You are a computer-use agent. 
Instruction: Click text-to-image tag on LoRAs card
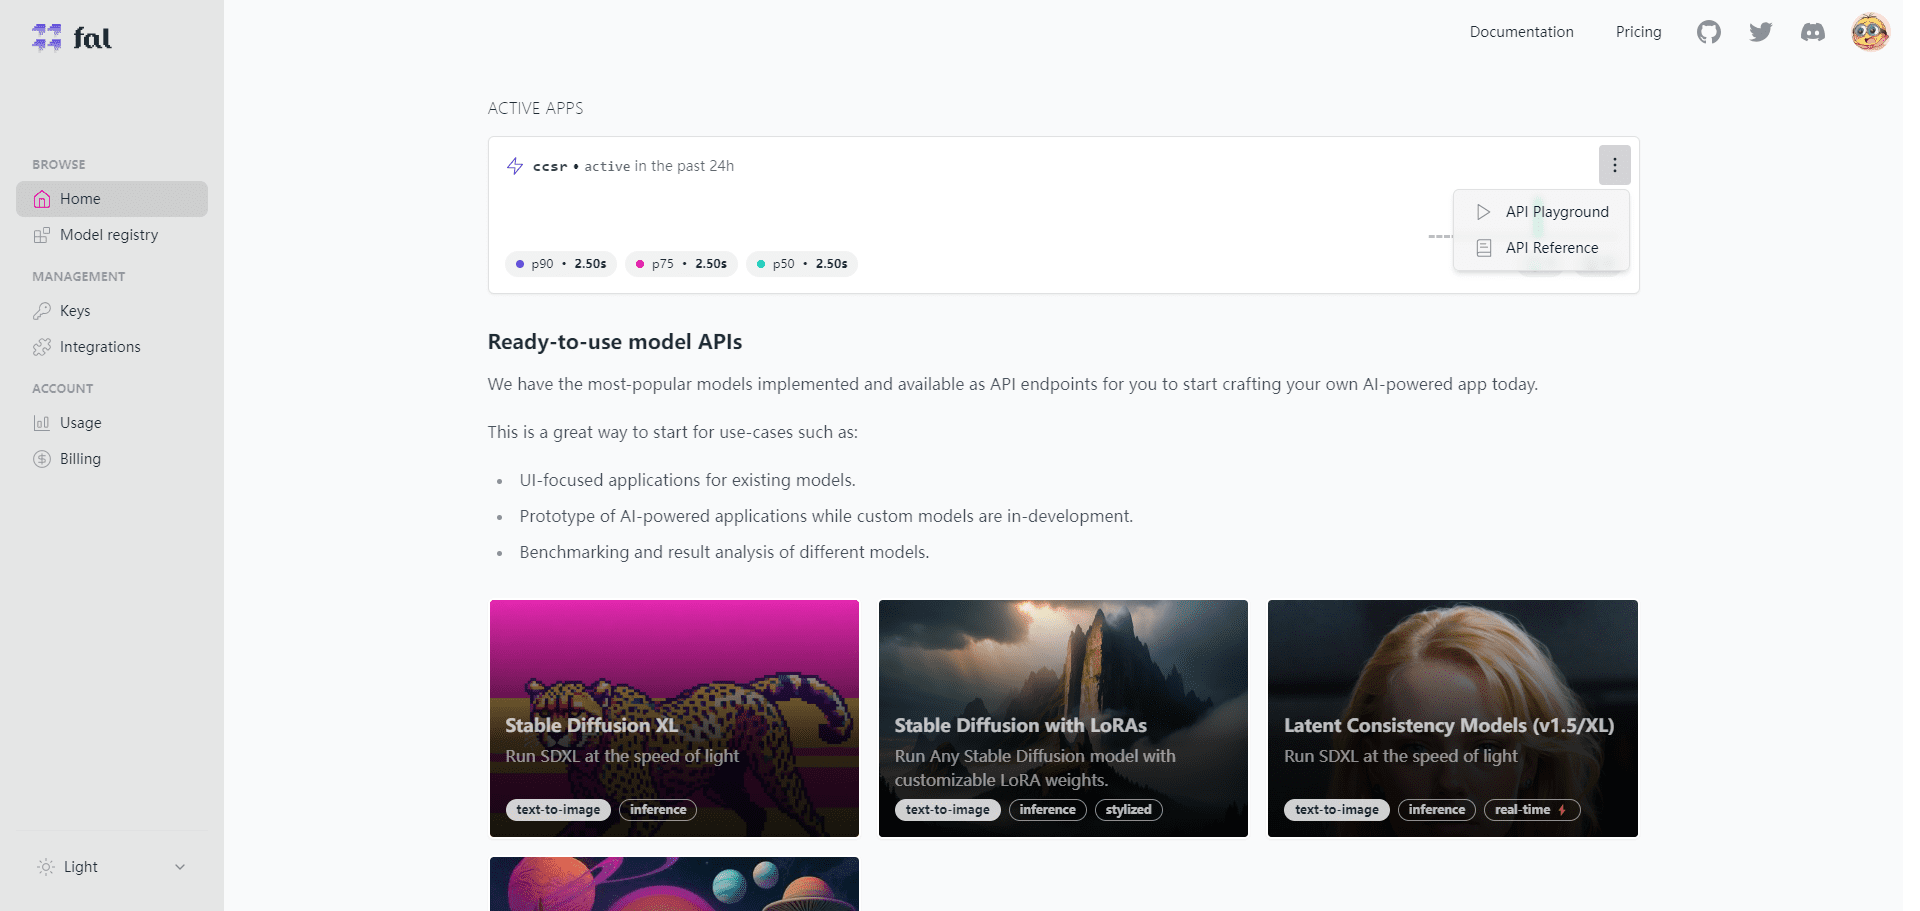click(x=948, y=810)
